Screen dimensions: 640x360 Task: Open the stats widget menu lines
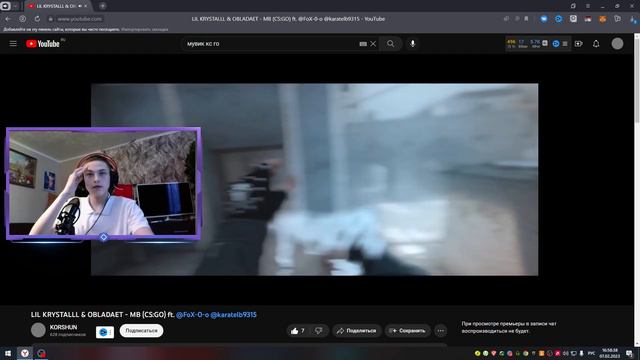click(x=565, y=44)
